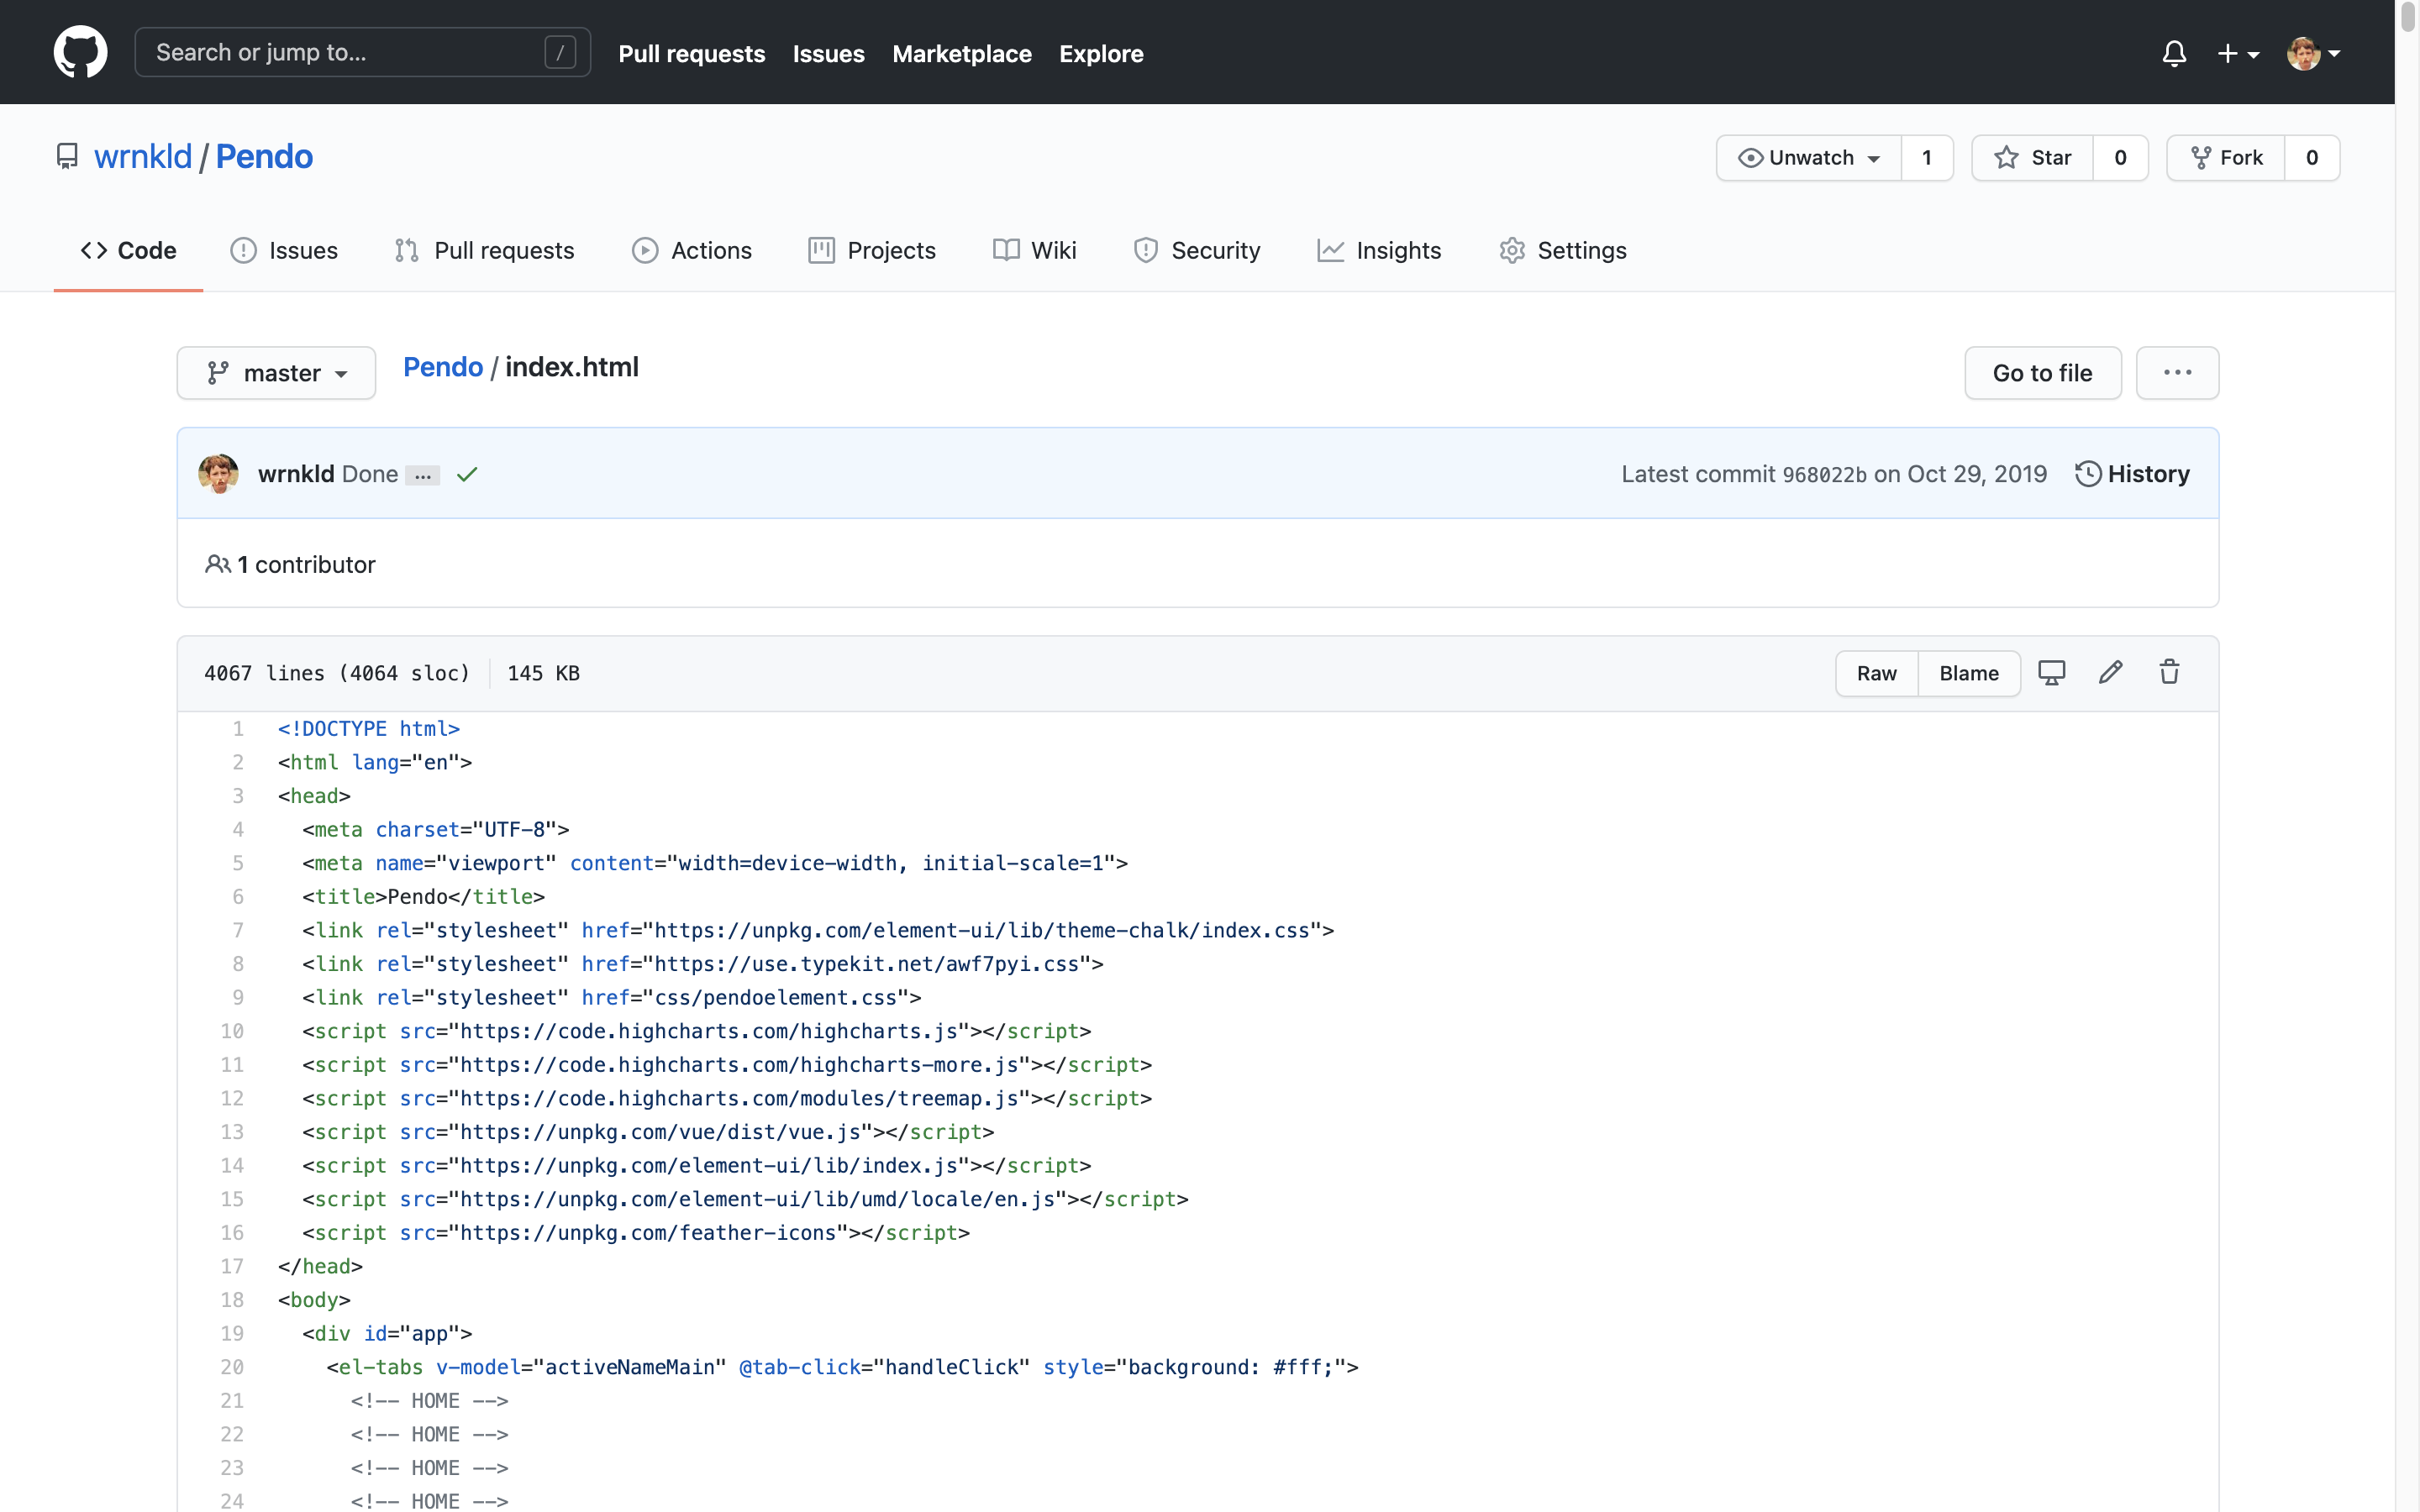
Task: Star the repository
Action: coord(2032,158)
